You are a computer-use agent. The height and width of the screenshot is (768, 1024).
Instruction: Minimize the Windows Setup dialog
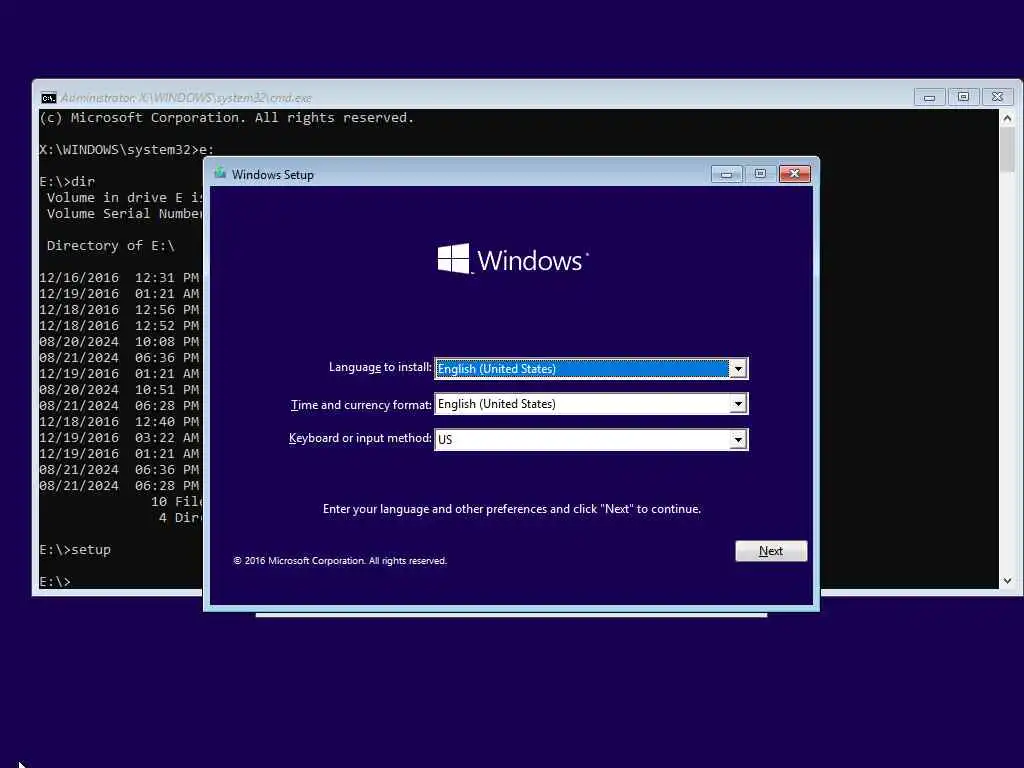coord(726,174)
